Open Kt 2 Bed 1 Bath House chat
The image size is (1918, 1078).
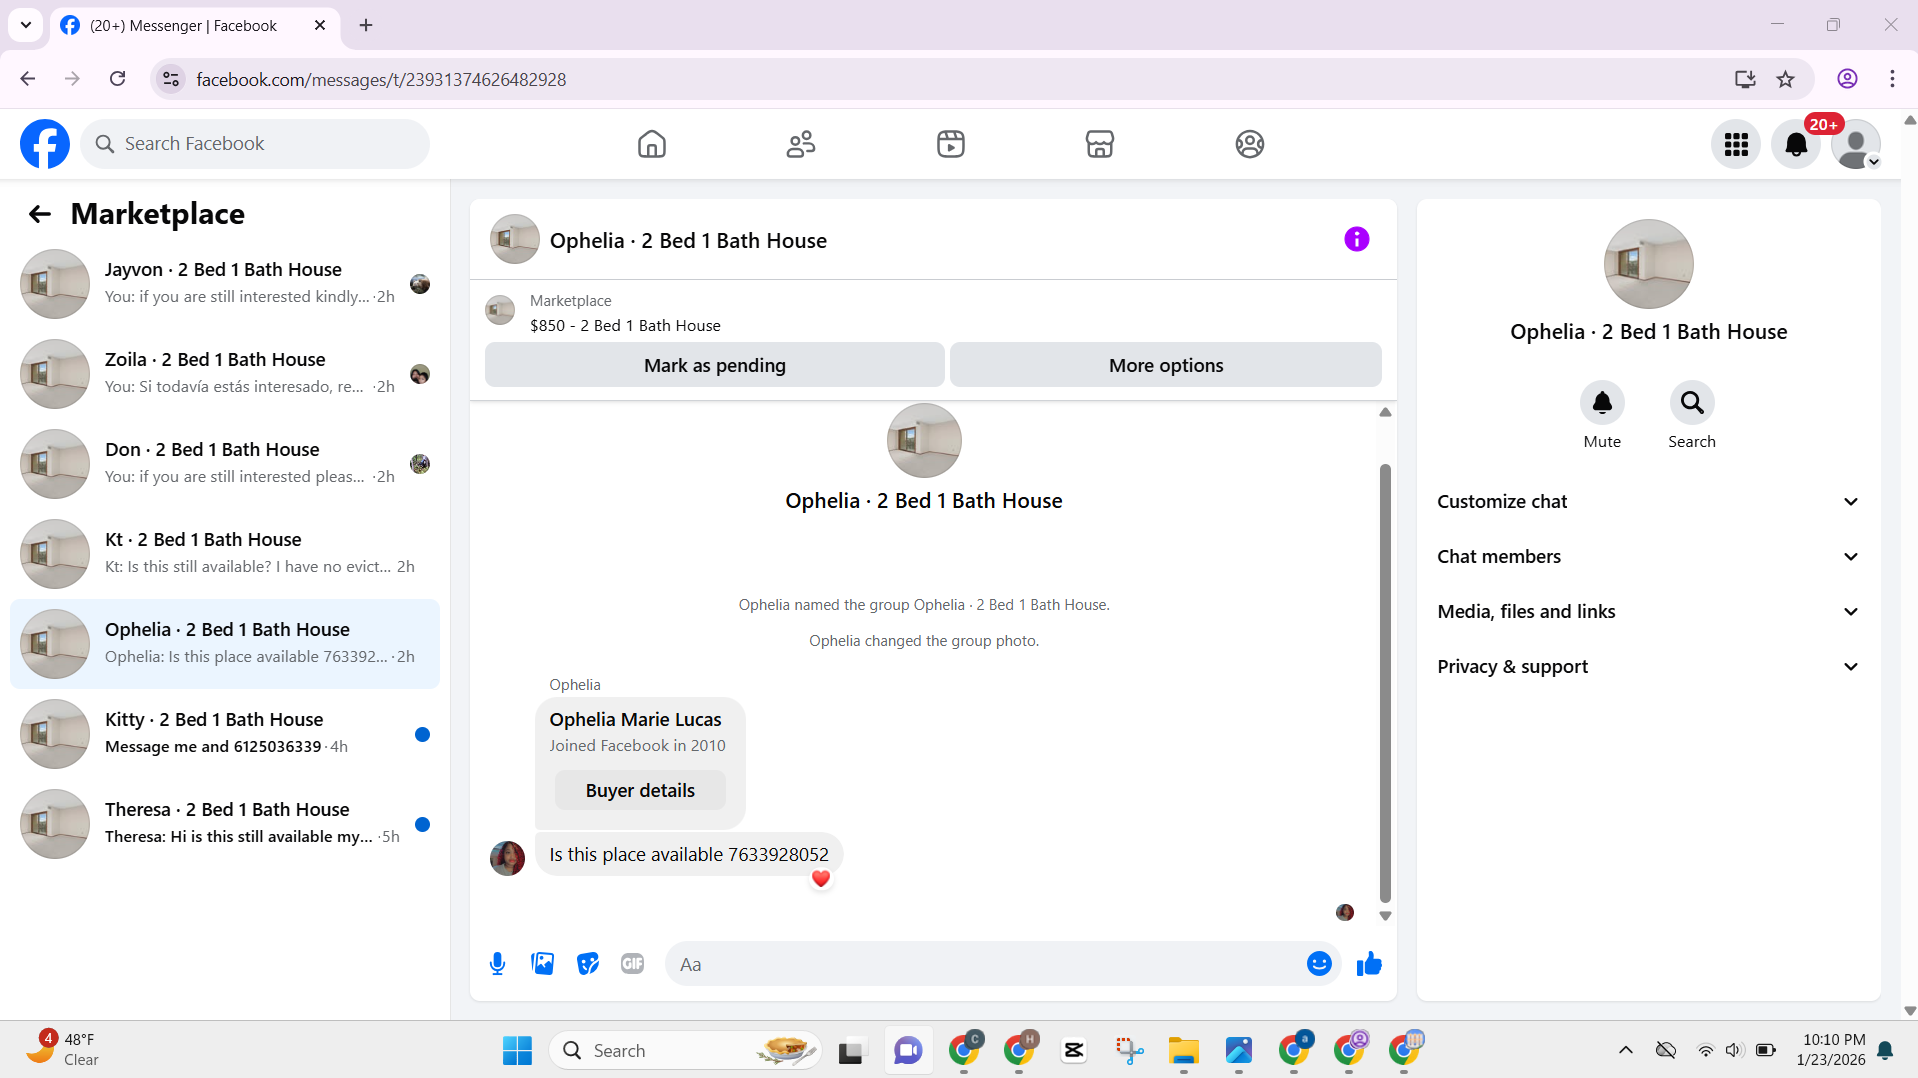click(x=225, y=554)
